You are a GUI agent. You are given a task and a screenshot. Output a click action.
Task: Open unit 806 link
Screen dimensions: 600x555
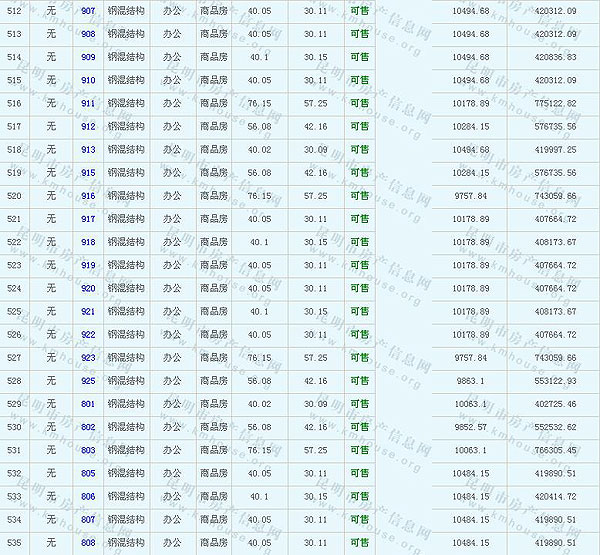click(88, 496)
